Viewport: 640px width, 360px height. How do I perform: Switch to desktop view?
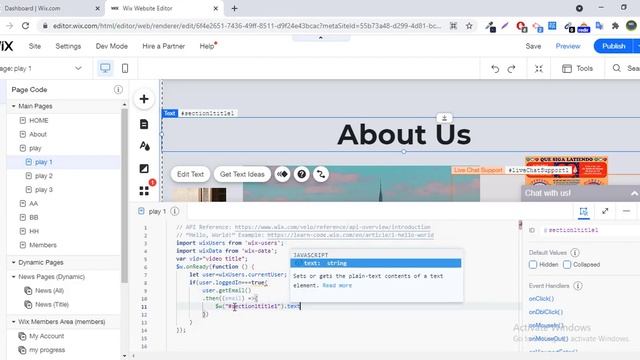pyautogui.click(x=105, y=68)
